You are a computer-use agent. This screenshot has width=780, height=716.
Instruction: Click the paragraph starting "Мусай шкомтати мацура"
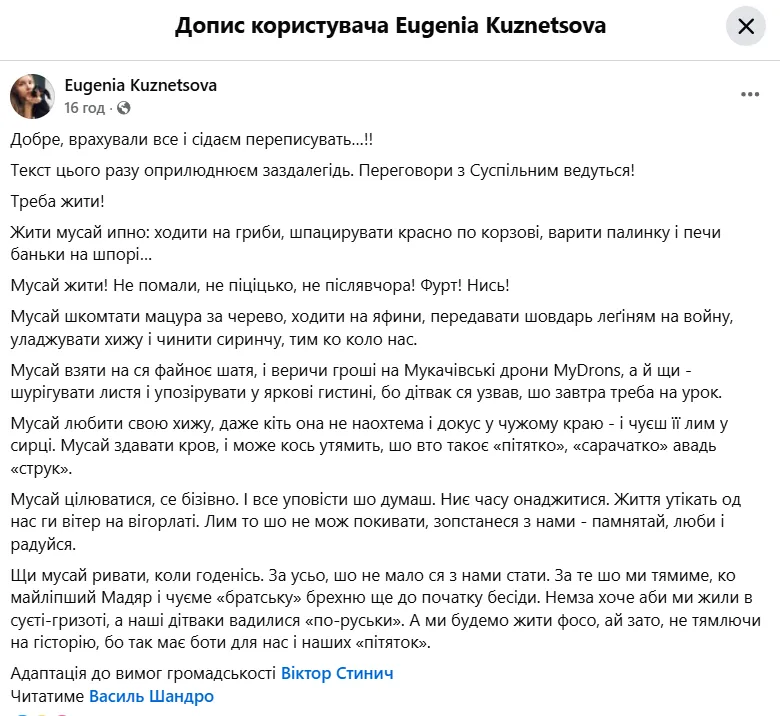tap(380, 328)
